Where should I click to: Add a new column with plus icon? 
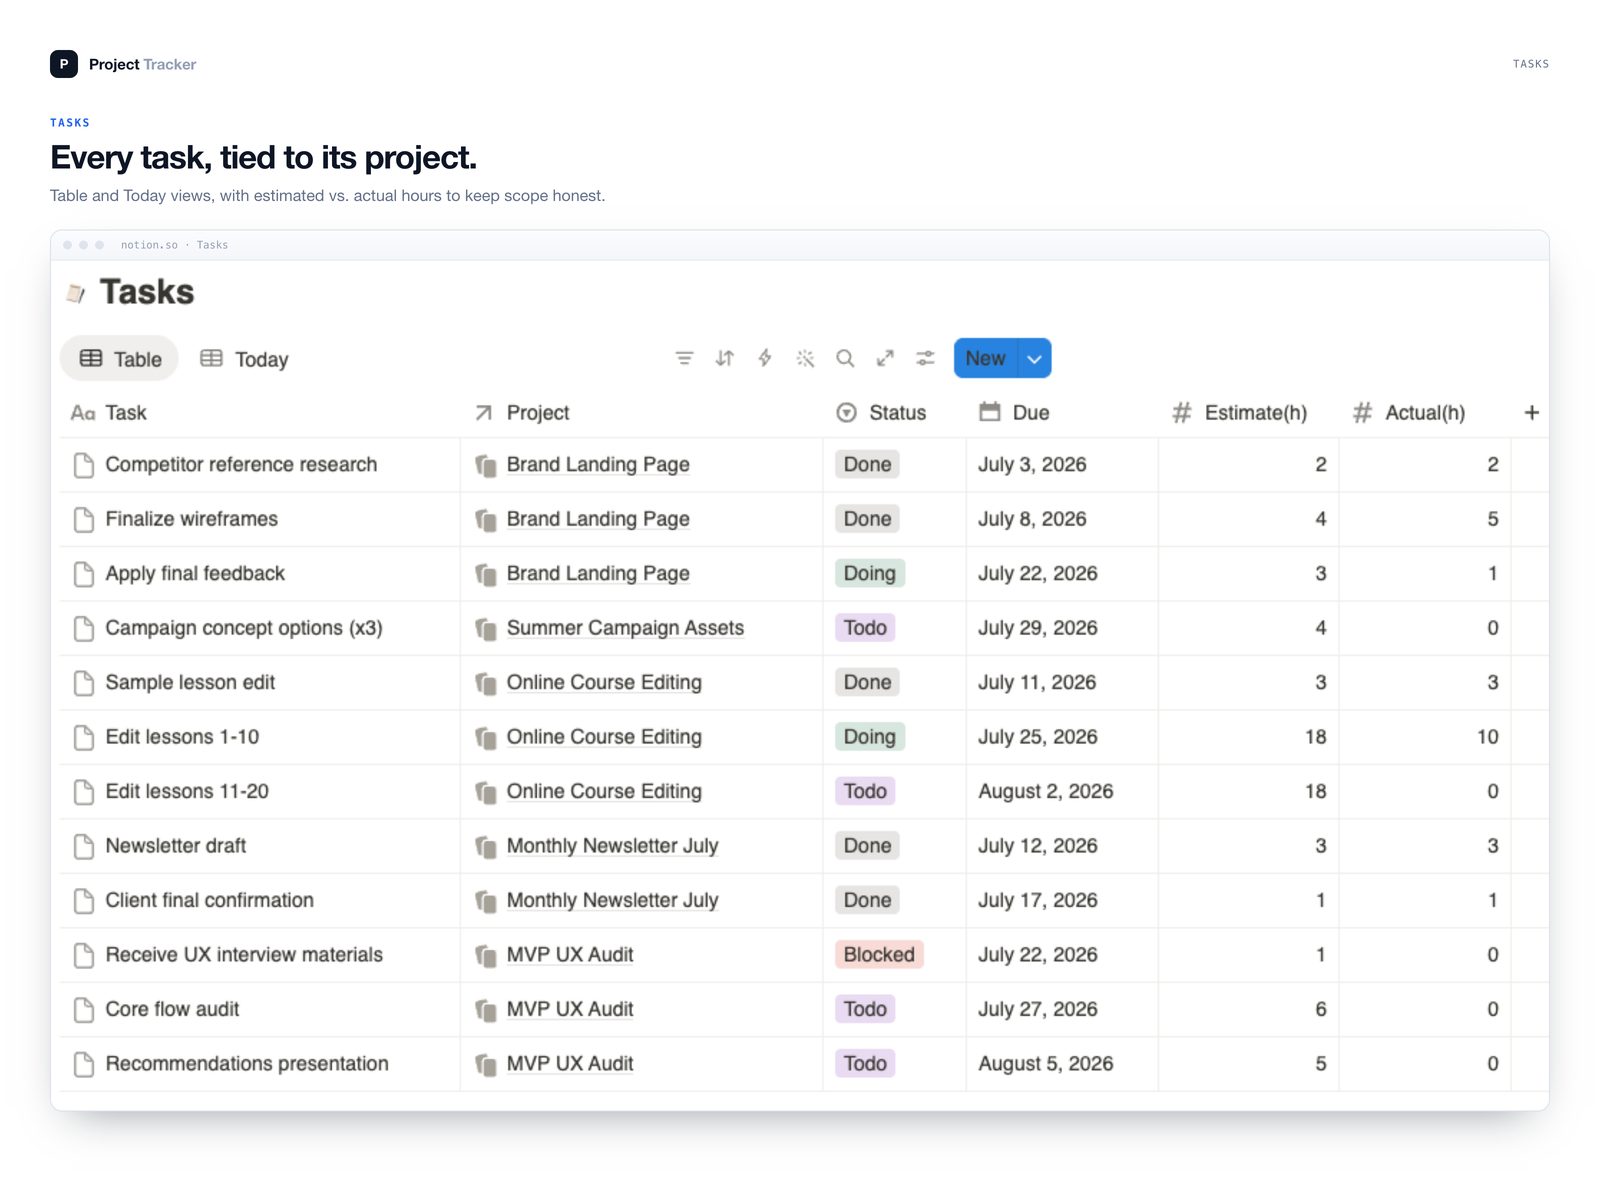click(1531, 413)
